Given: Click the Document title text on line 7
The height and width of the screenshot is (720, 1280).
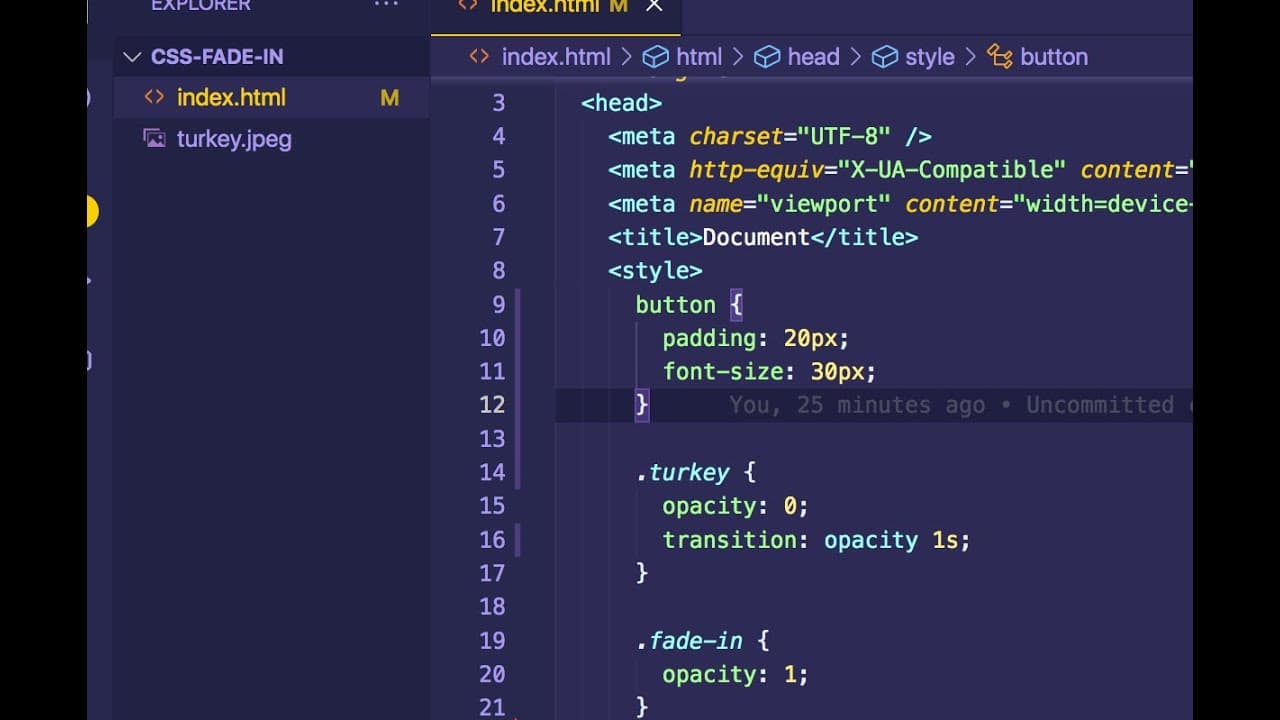Looking at the screenshot, I should (756, 238).
